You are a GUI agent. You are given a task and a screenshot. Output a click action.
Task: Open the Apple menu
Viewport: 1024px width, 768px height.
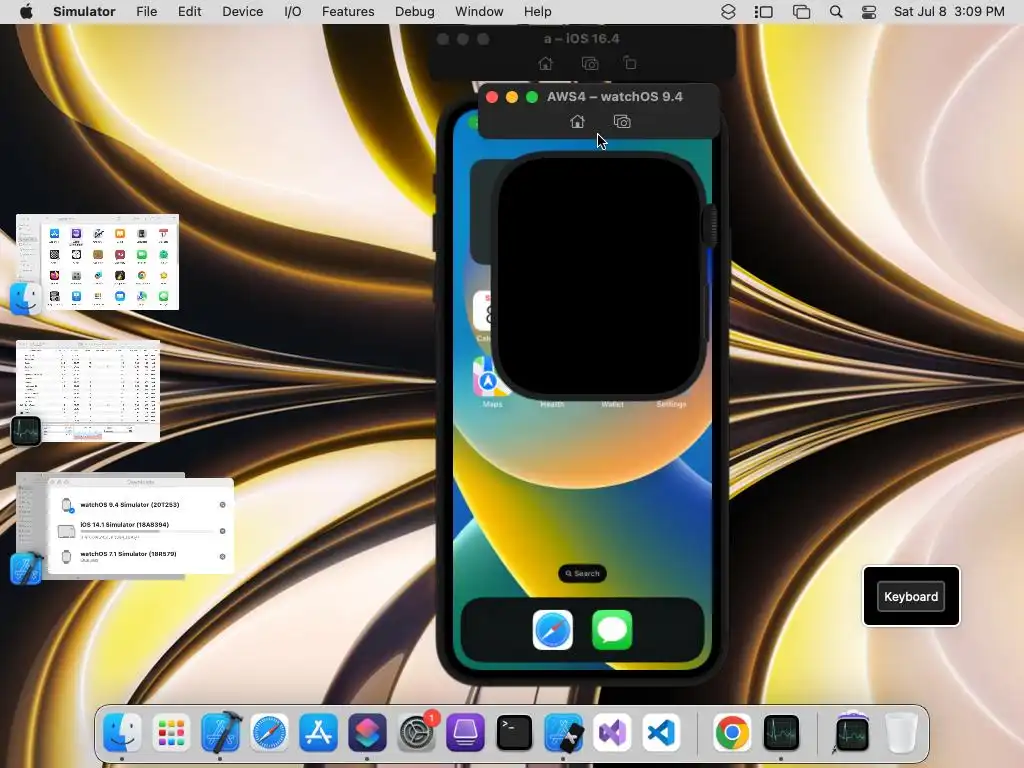pyautogui.click(x=26, y=11)
